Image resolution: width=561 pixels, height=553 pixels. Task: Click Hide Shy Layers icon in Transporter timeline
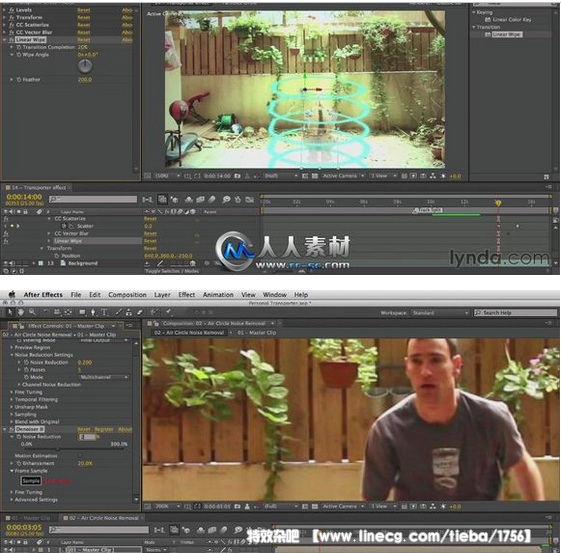click(189, 200)
